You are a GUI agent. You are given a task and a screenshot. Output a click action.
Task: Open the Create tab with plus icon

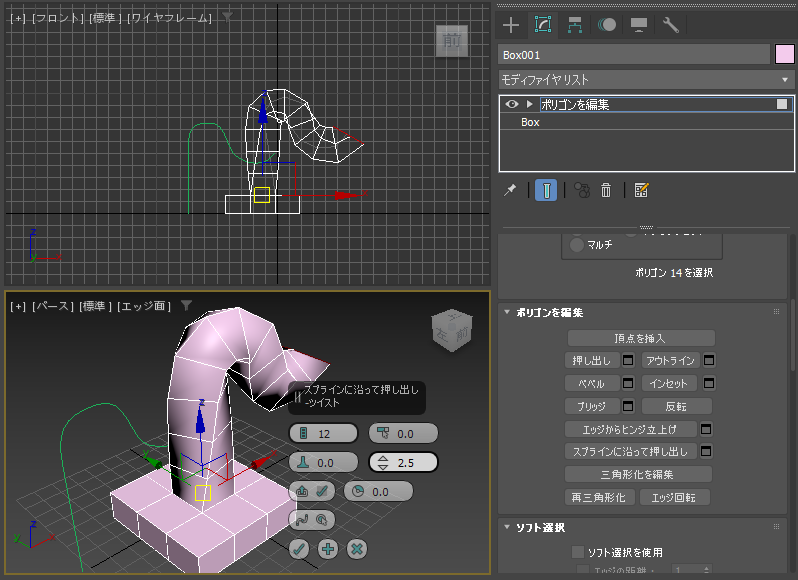(x=510, y=25)
